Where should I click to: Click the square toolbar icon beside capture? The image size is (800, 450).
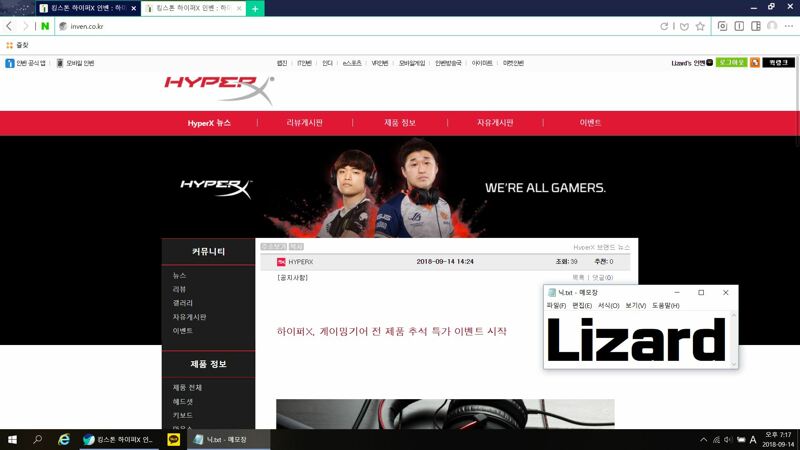click(x=739, y=26)
